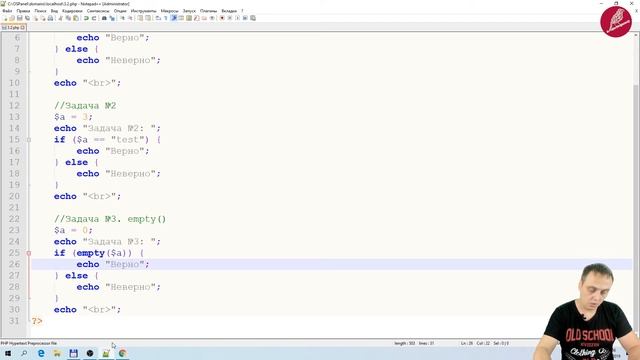Screen dimensions: 640x360
Task: Click 'PHP Hypertext Preprocessor file' in status bar
Action: [x=29, y=343]
